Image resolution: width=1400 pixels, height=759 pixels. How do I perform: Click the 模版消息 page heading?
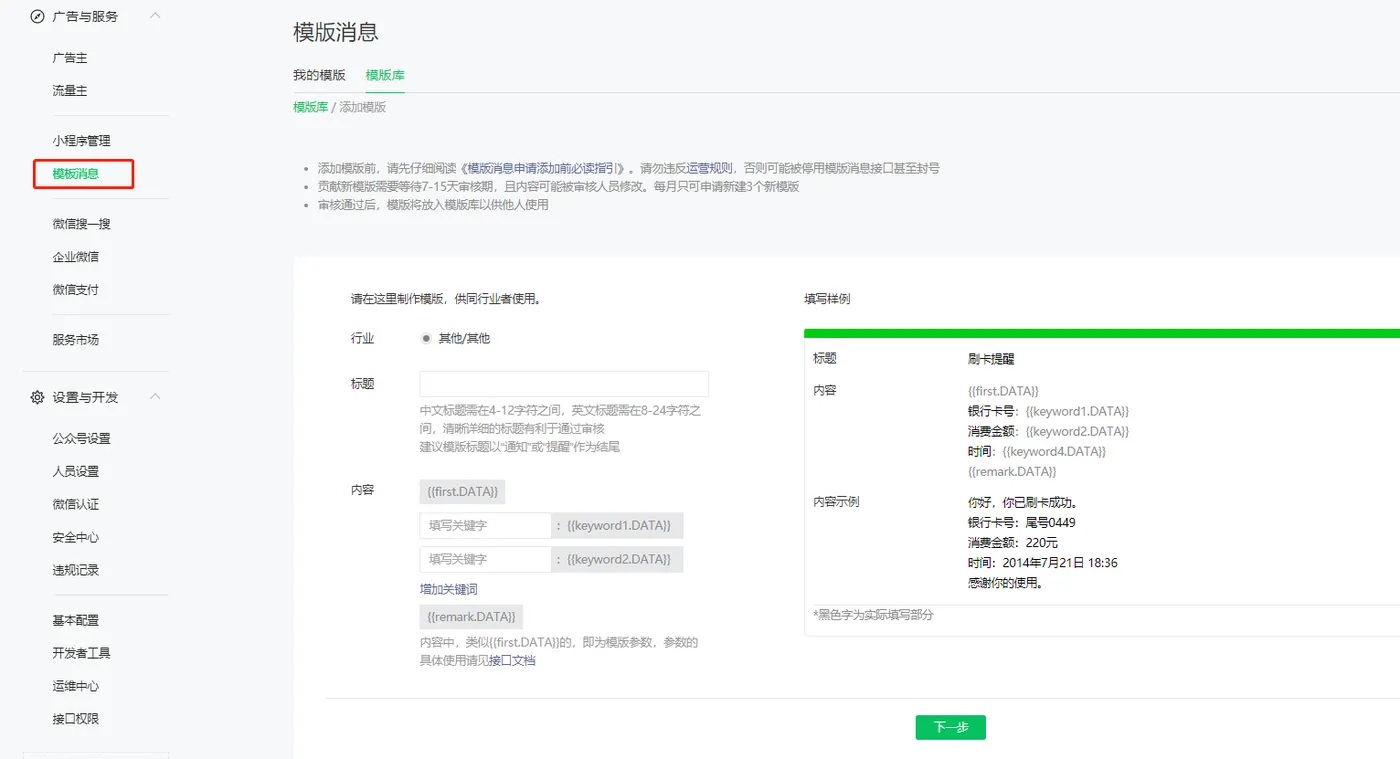(x=336, y=32)
